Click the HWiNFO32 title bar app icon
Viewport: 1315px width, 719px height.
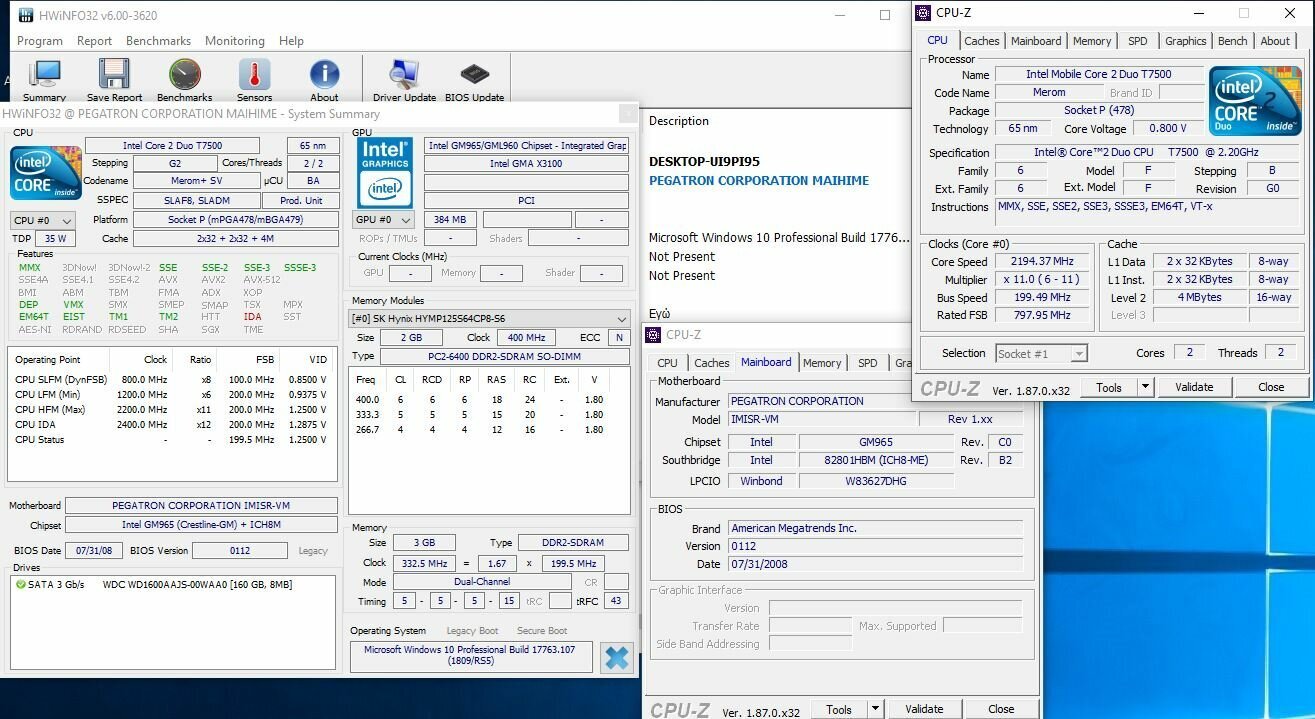[x=24, y=15]
